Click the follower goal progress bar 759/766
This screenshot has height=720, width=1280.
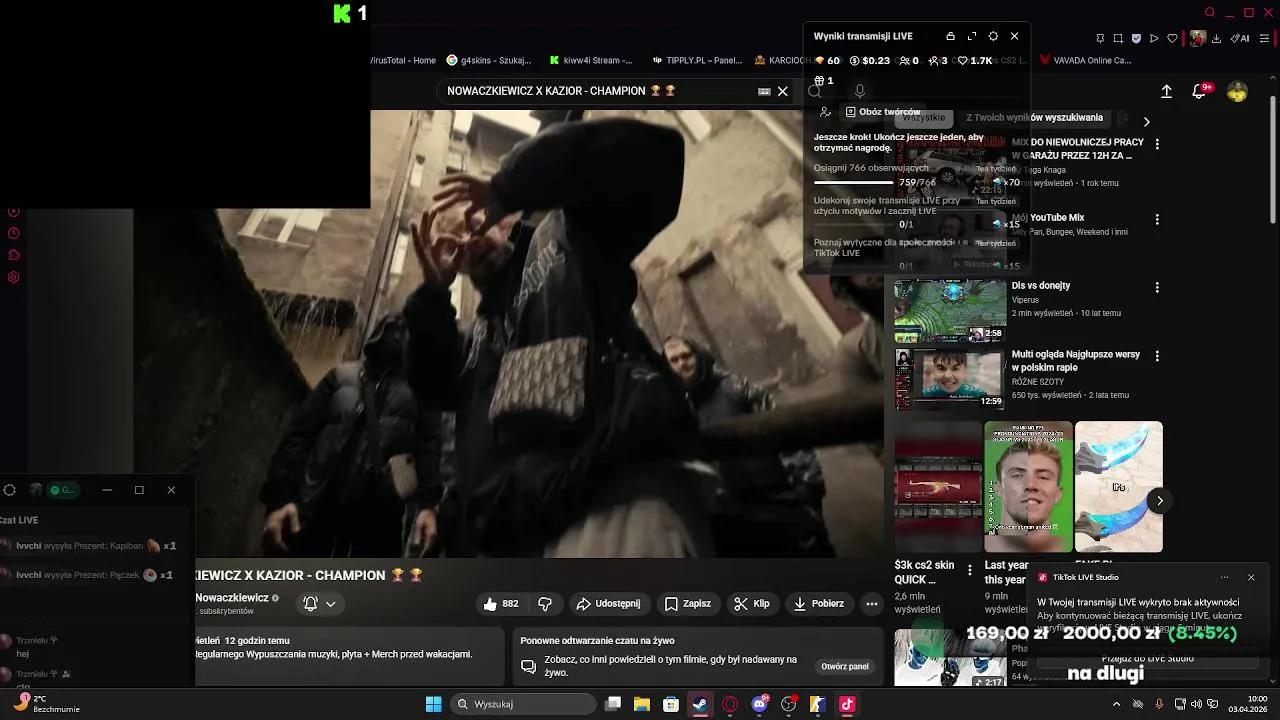tap(853, 183)
